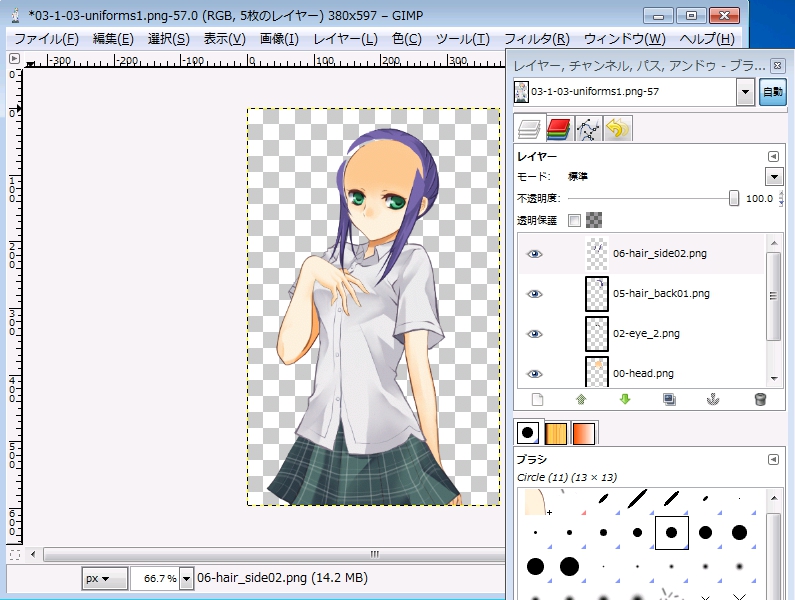The height and width of the screenshot is (600, 795).
Task: Raise the layer with green up arrow
Action: pyautogui.click(x=581, y=400)
